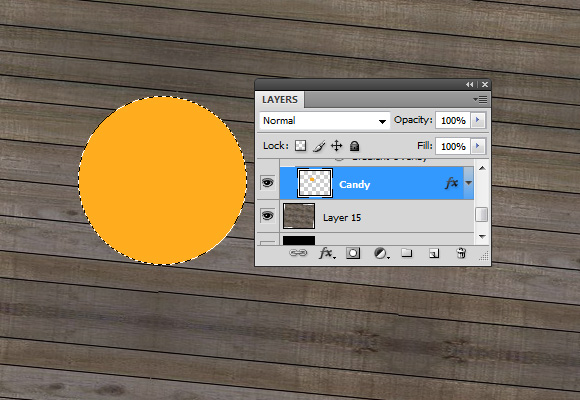Select the black layer thumbnail
The height and width of the screenshot is (400, 580).
click(x=299, y=241)
